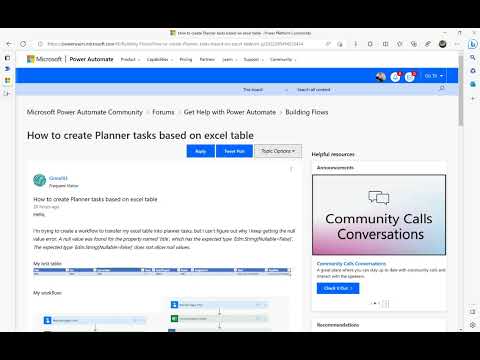Open the Partners menu item
The width and height of the screenshot is (480, 360).
[207, 59]
